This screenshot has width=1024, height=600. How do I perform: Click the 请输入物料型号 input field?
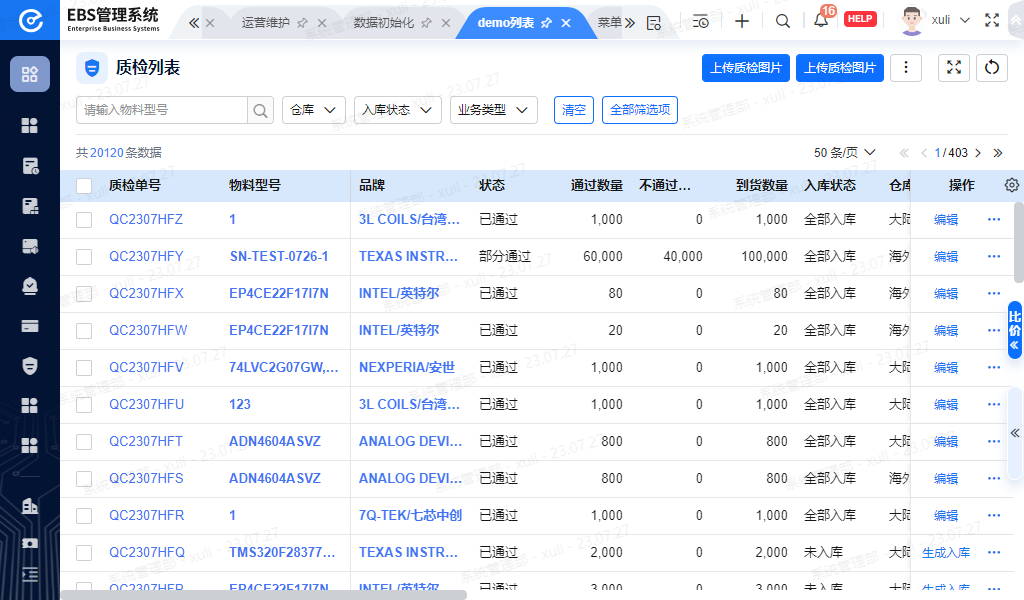coord(160,110)
